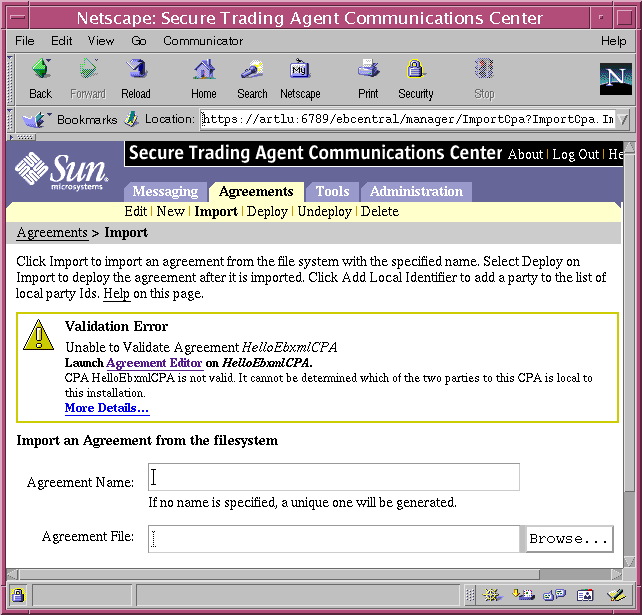Click the New agreement sub-link
This screenshot has height=615, width=642.
click(171, 211)
